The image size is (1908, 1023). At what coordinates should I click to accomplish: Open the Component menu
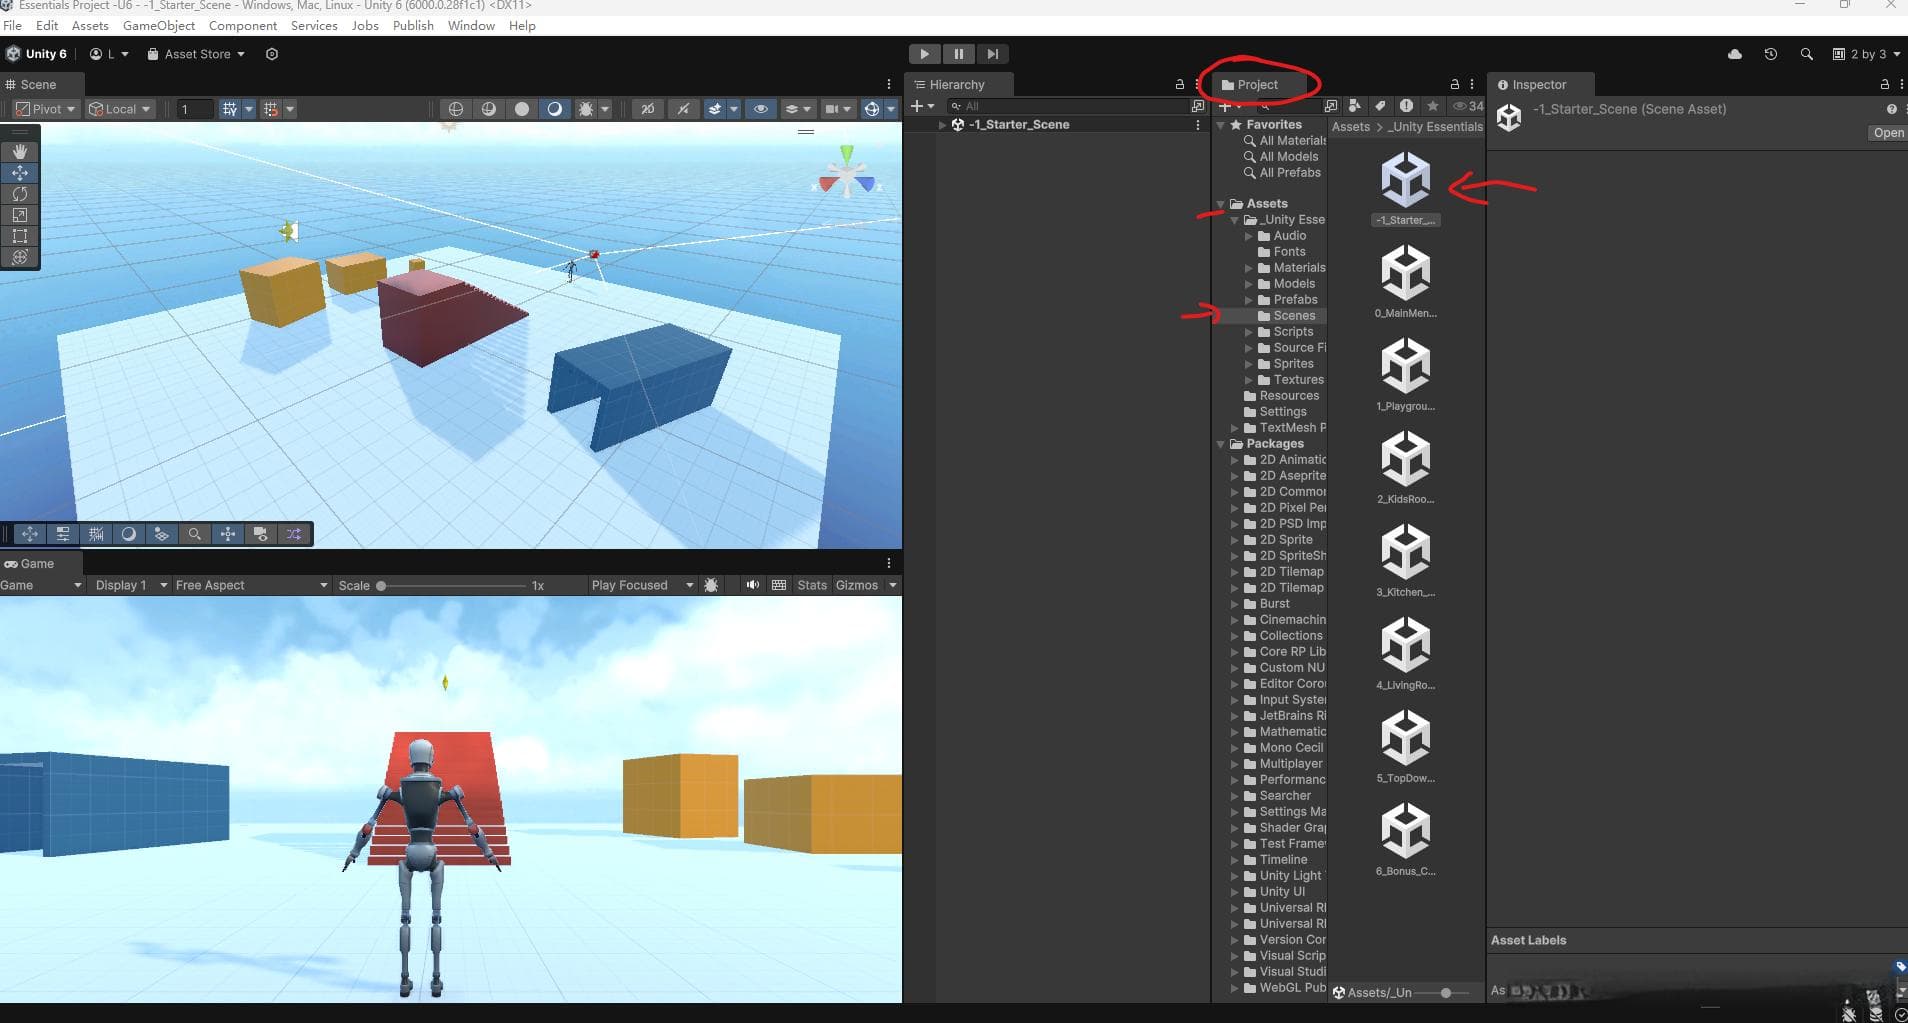tap(243, 25)
